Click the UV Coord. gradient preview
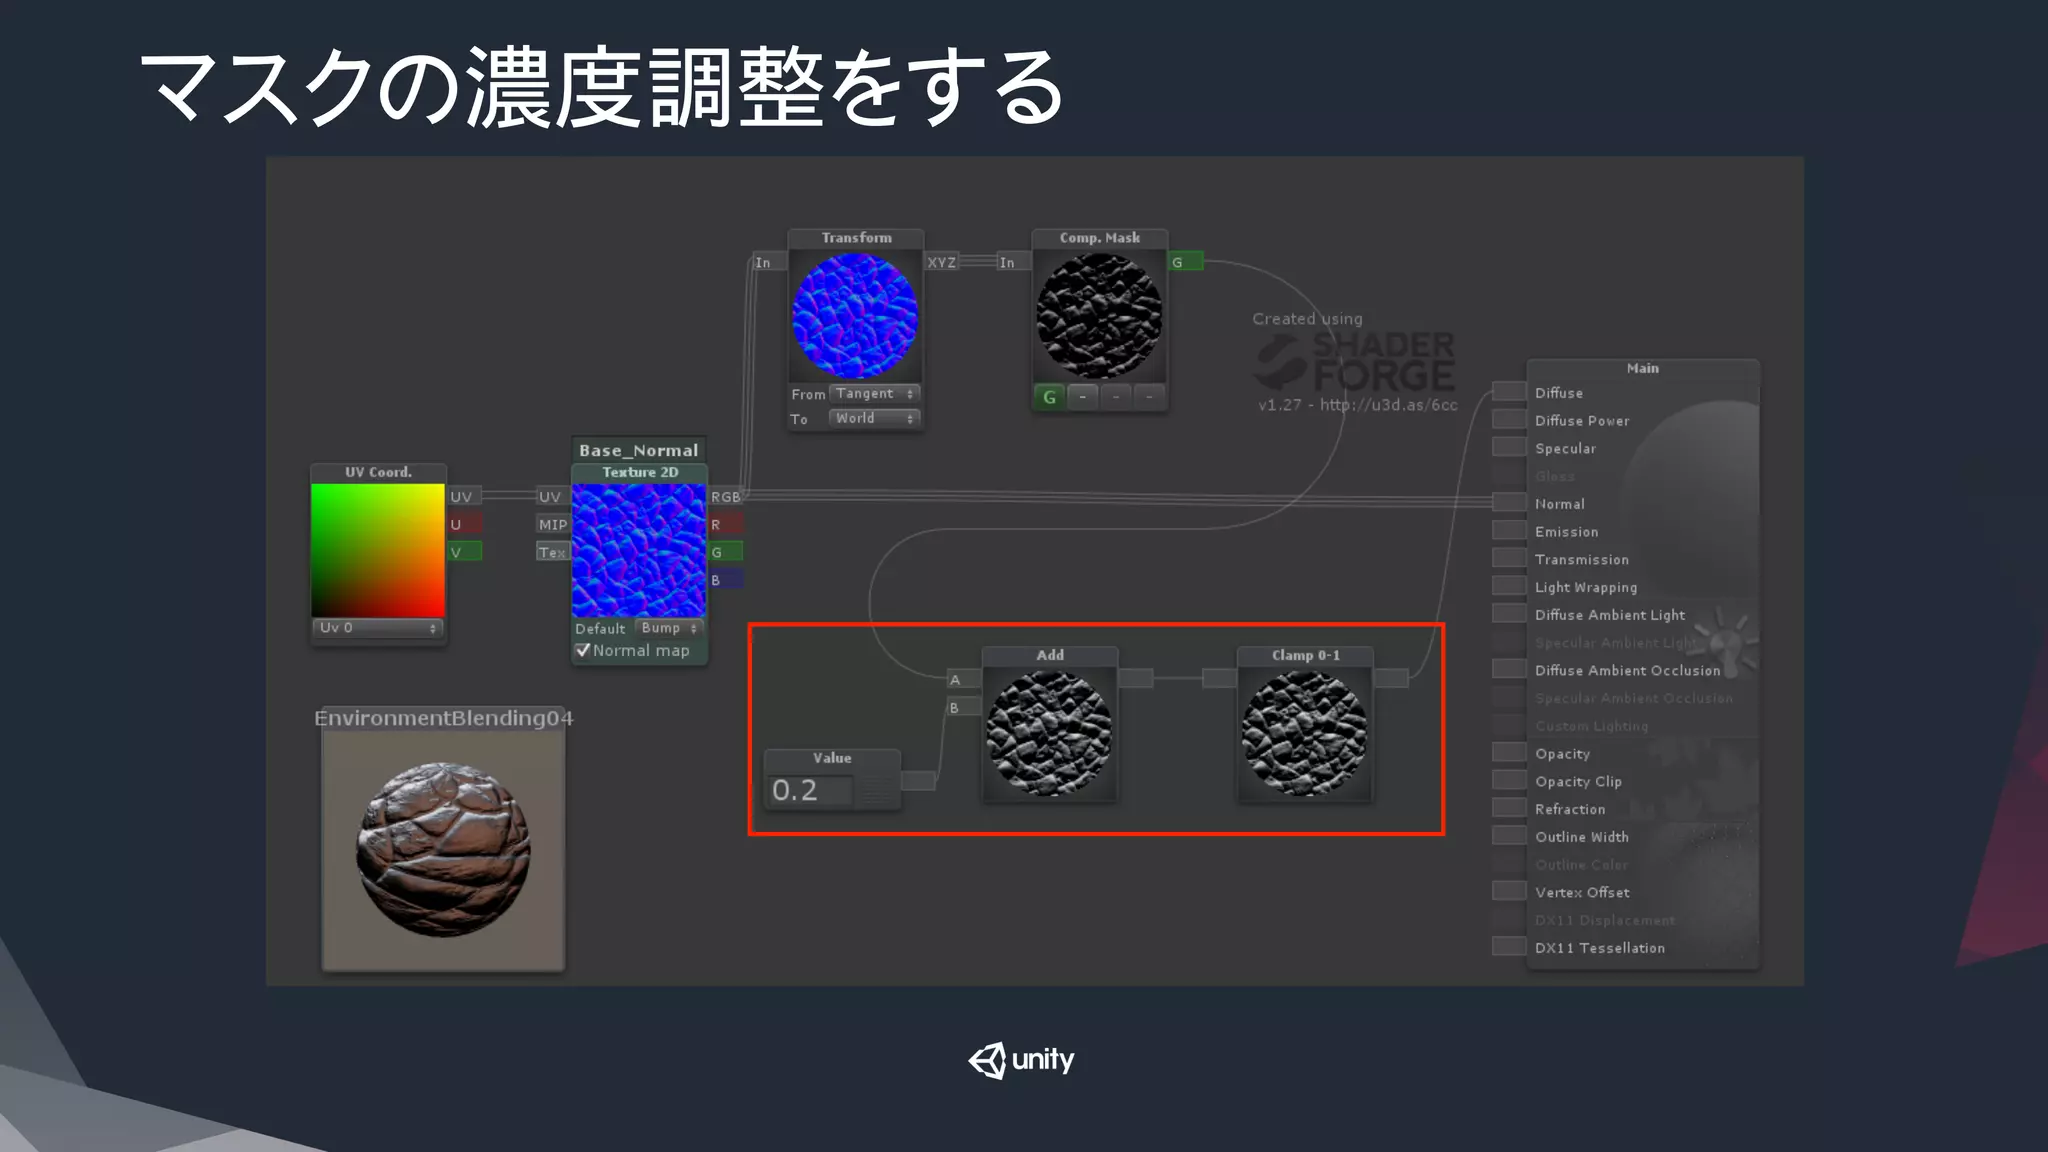Screen dimensions: 2048x1152 [x=378, y=550]
